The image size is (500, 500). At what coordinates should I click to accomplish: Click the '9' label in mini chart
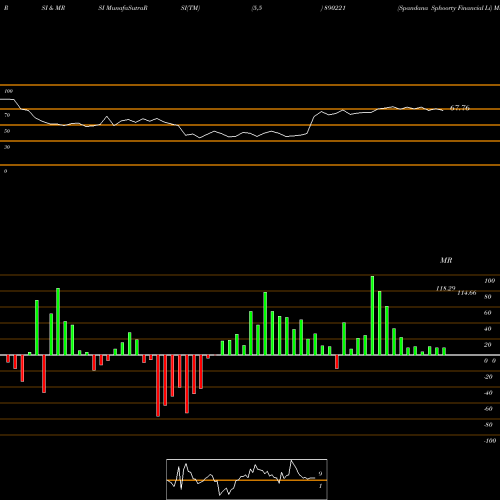click(320, 474)
